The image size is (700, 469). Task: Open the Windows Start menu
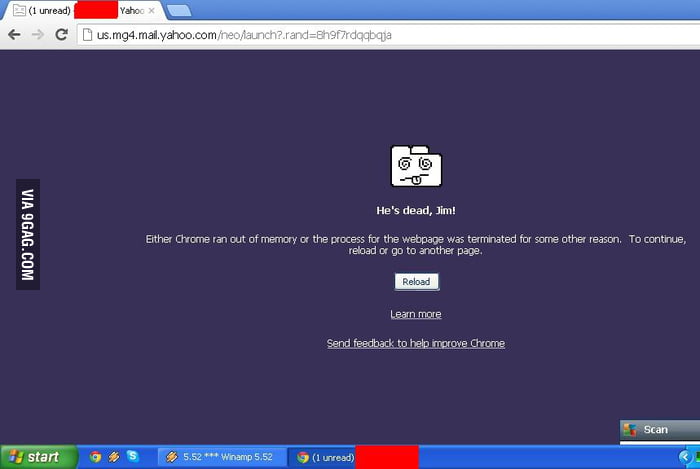[38, 457]
